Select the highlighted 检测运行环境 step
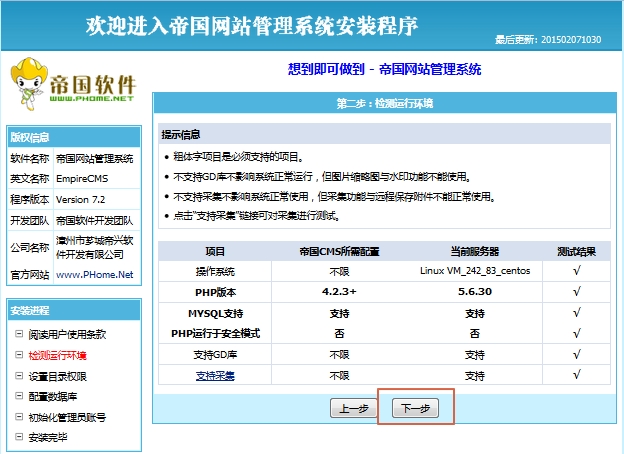 coord(57,355)
